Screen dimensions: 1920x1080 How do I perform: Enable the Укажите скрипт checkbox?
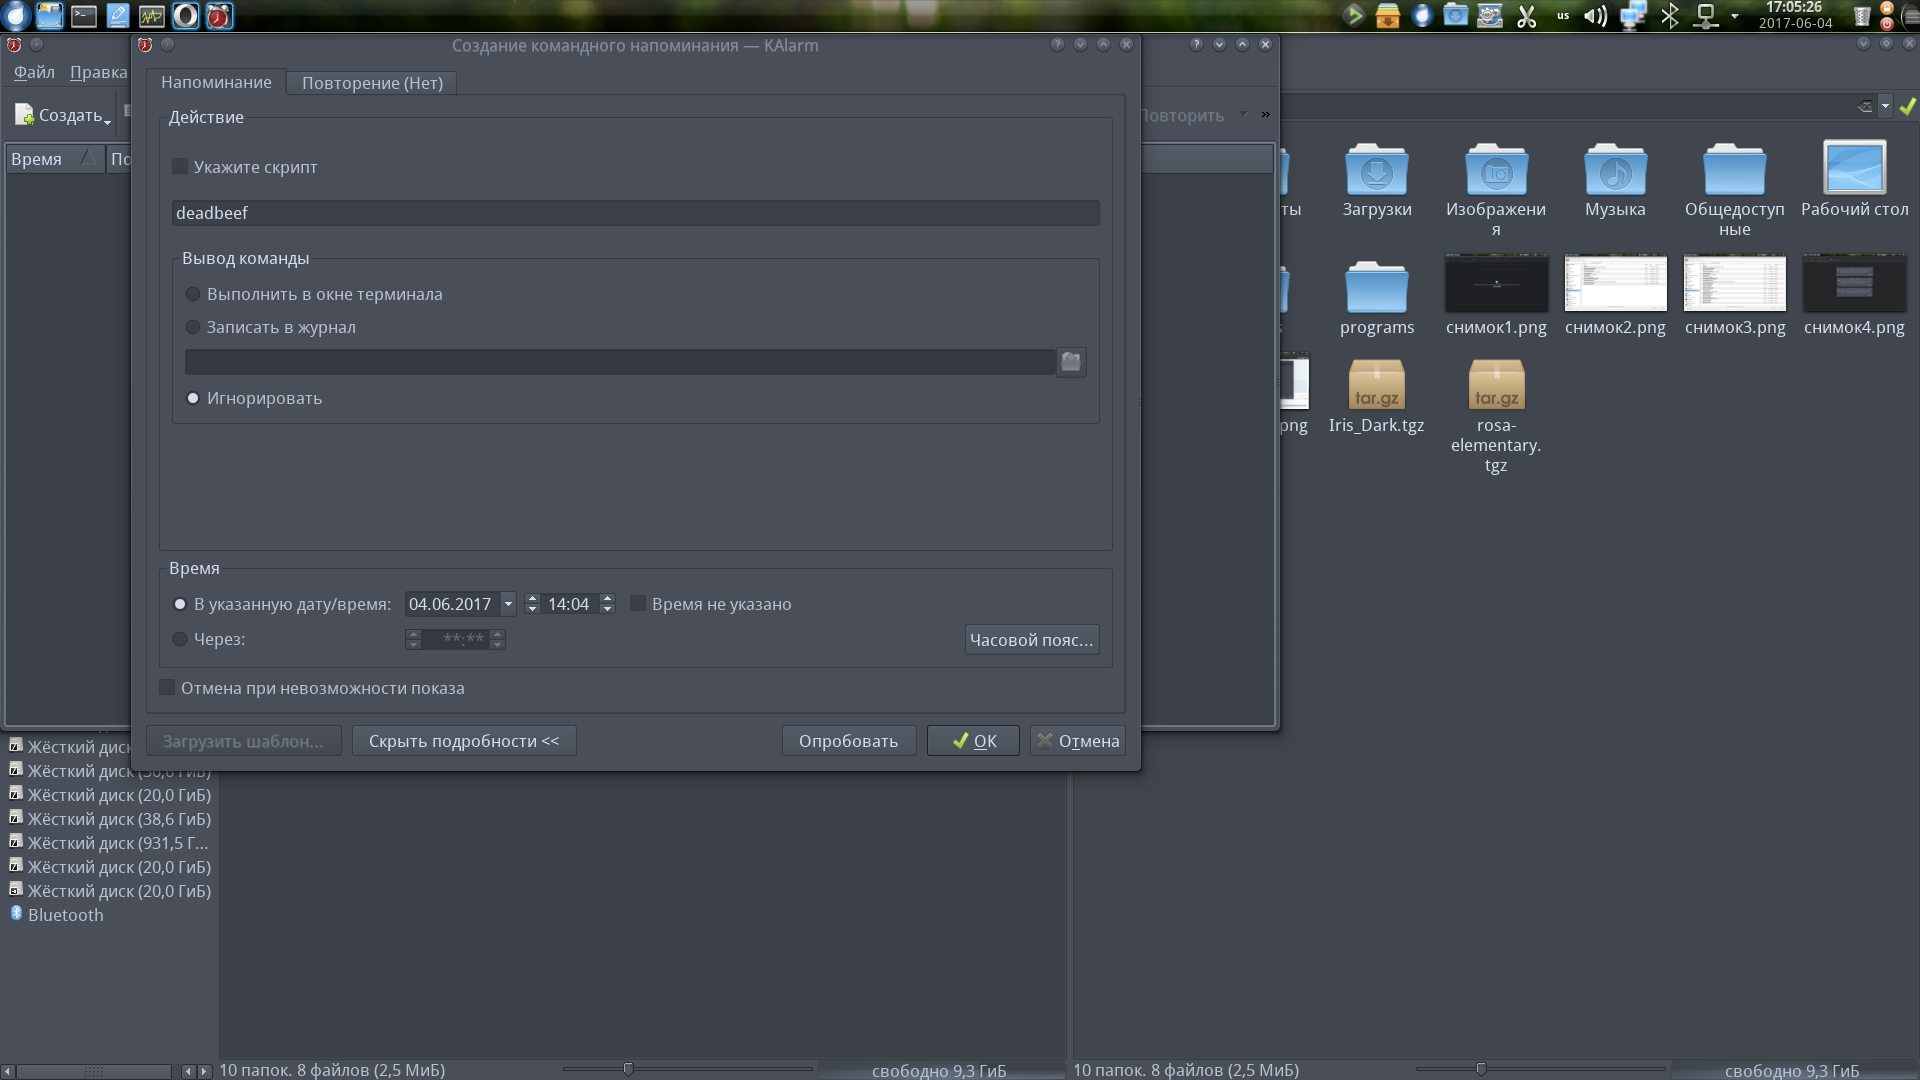[x=181, y=167]
